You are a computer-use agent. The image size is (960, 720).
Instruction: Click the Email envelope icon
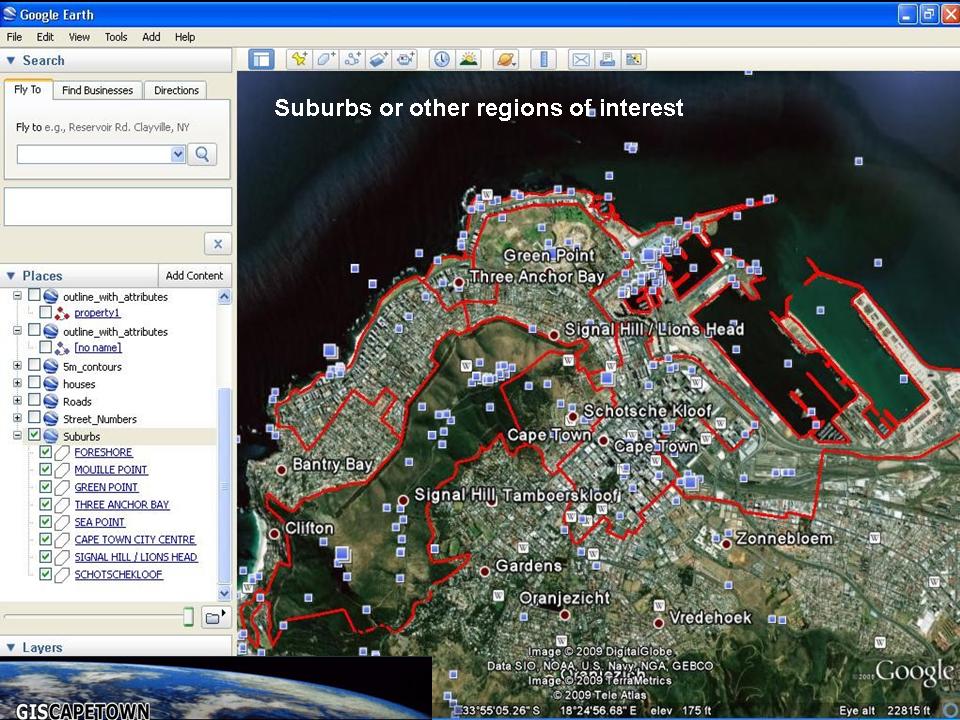tap(580, 59)
